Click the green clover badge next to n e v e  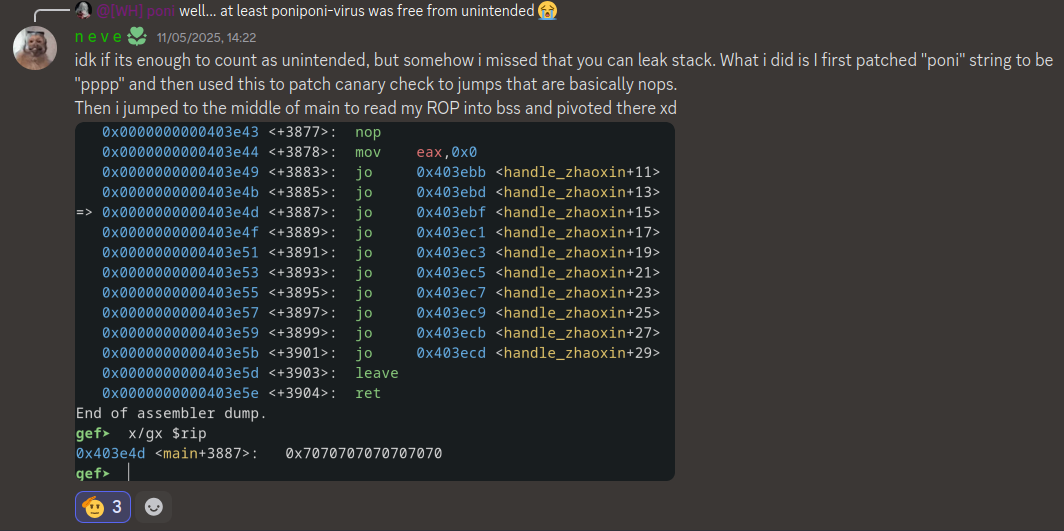(137, 36)
